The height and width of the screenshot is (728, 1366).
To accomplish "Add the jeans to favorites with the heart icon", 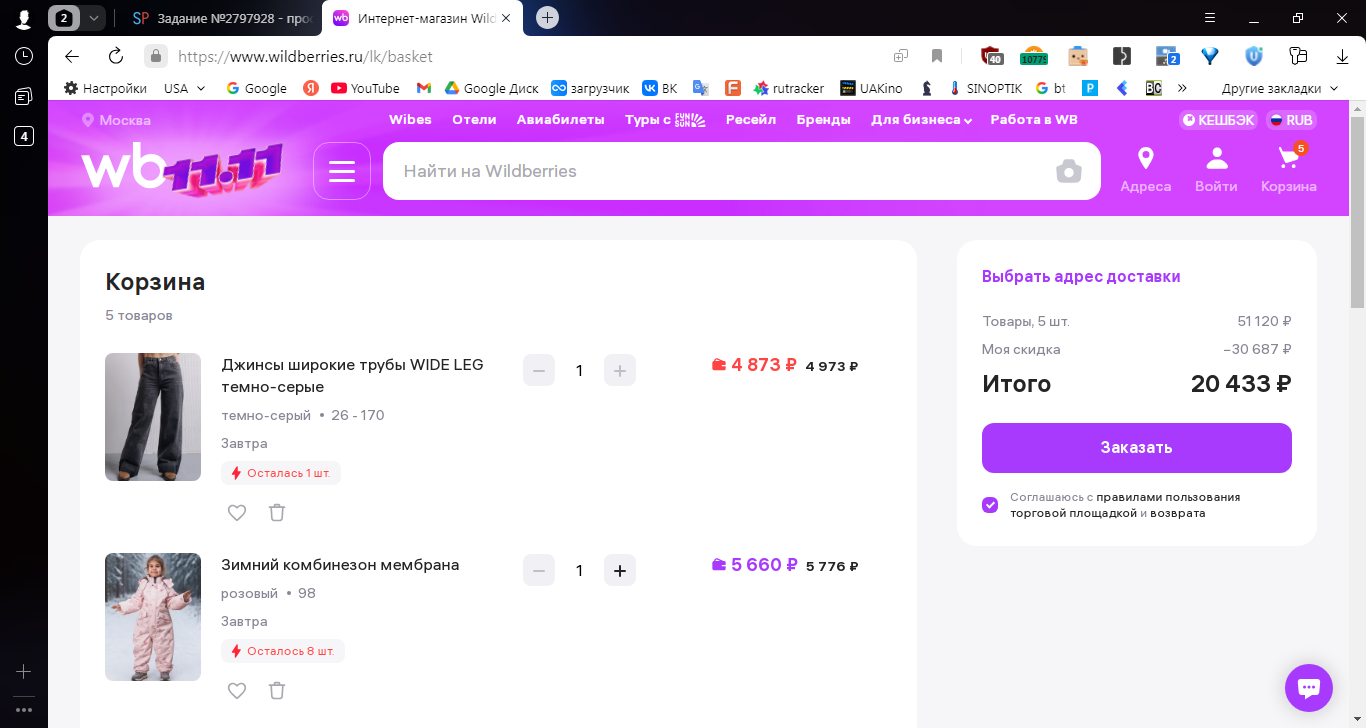I will [x=237, y=513].
